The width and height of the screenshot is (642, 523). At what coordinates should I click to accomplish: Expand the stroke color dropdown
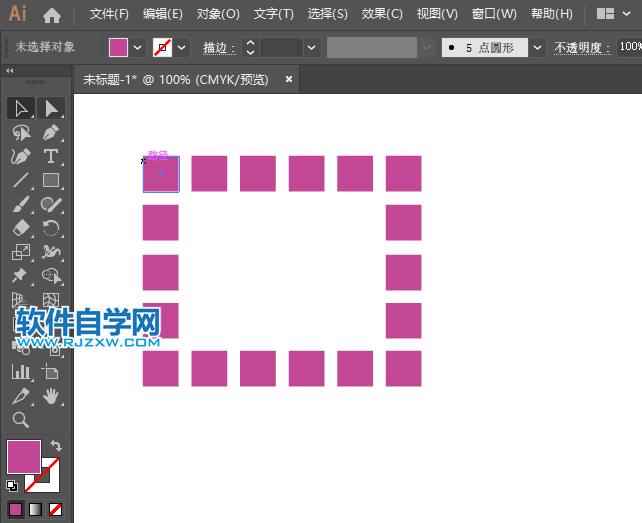pos(182,47)
